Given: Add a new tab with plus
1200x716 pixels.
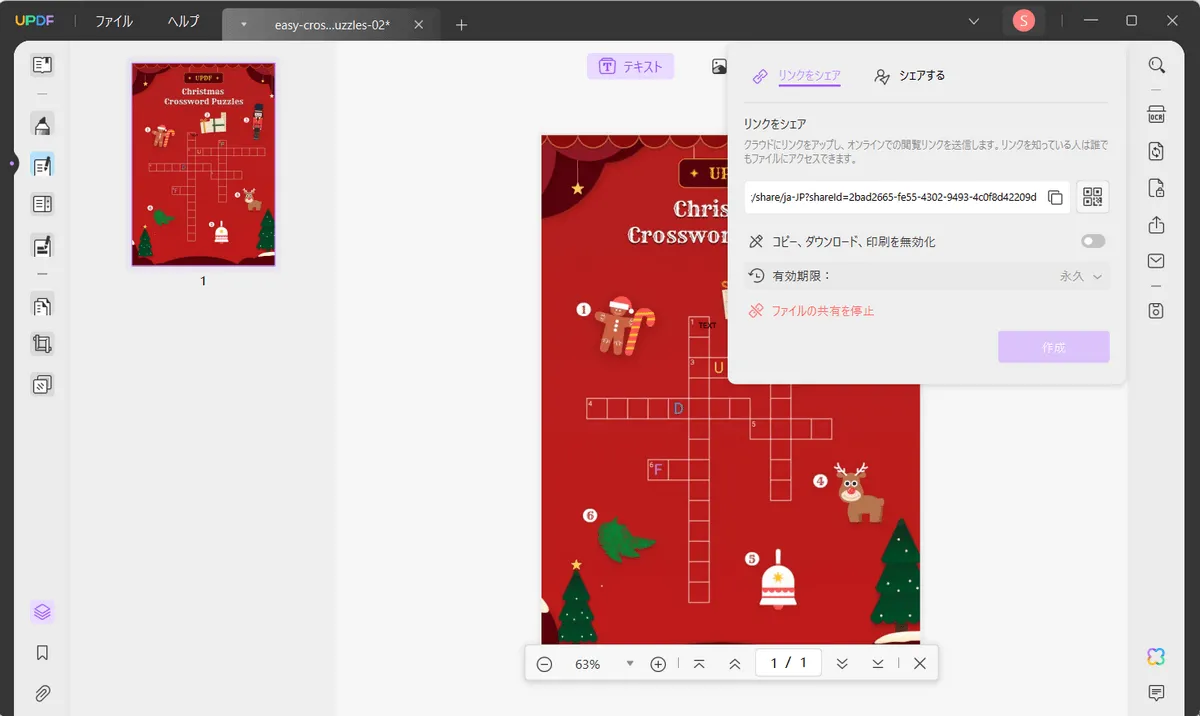Looking at the screenshot, I should 461,25.
